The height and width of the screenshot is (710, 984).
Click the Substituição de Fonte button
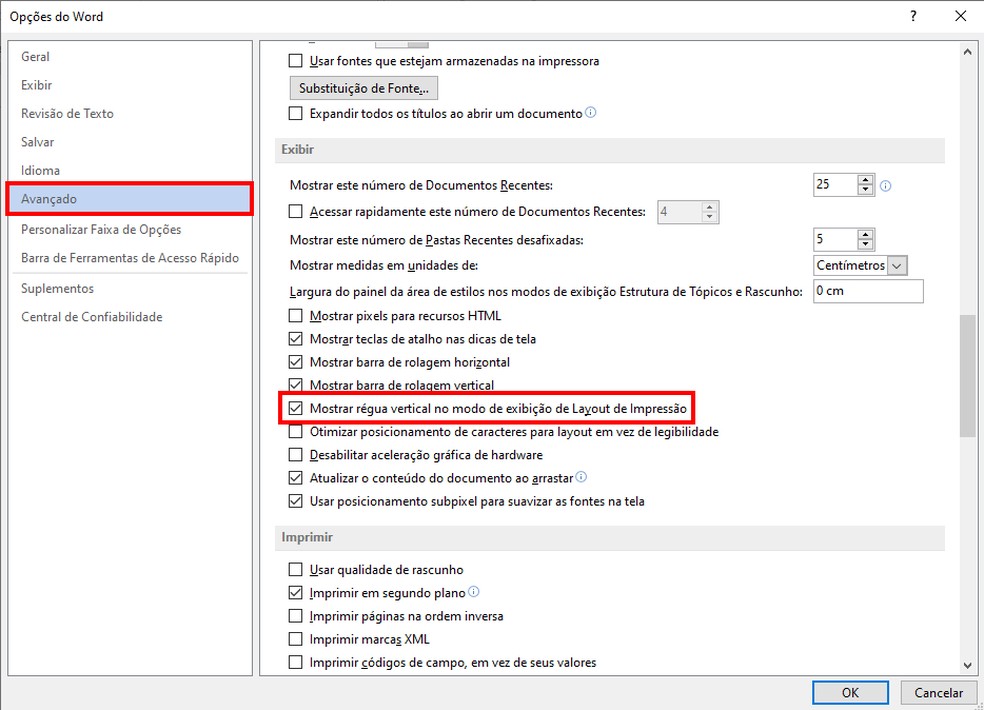(x=364, y=88)
